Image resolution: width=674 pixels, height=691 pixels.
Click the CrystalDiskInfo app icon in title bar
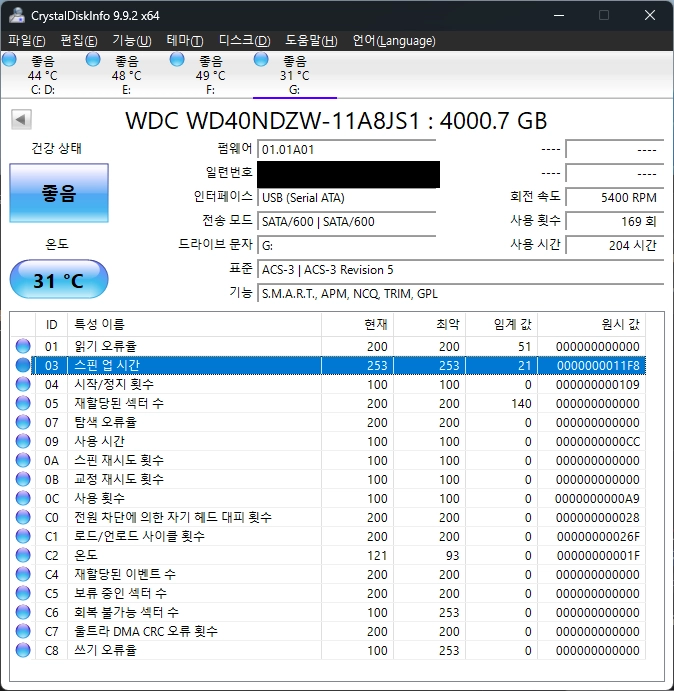tap(17, 15)
